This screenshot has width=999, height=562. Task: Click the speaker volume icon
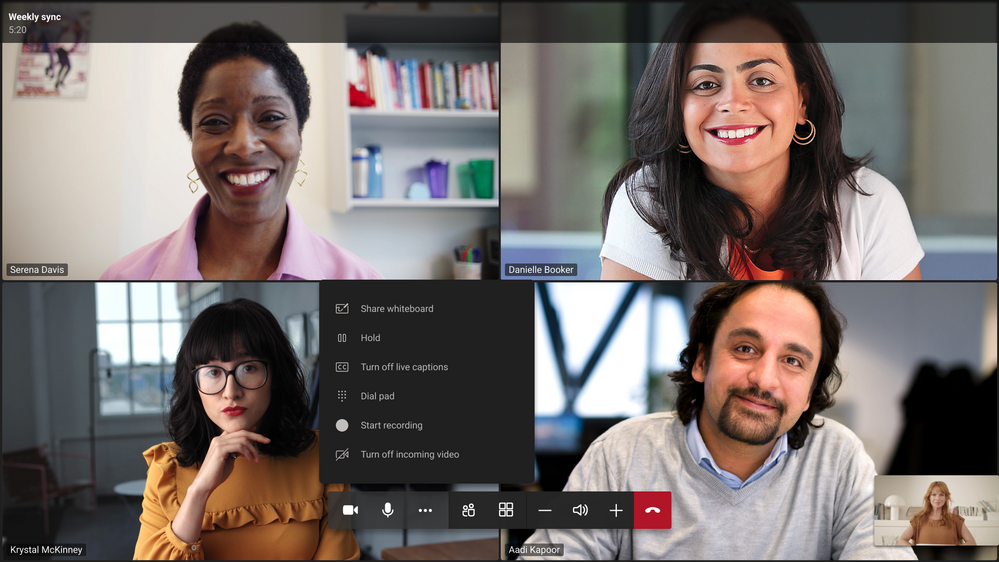pos(580,510)
